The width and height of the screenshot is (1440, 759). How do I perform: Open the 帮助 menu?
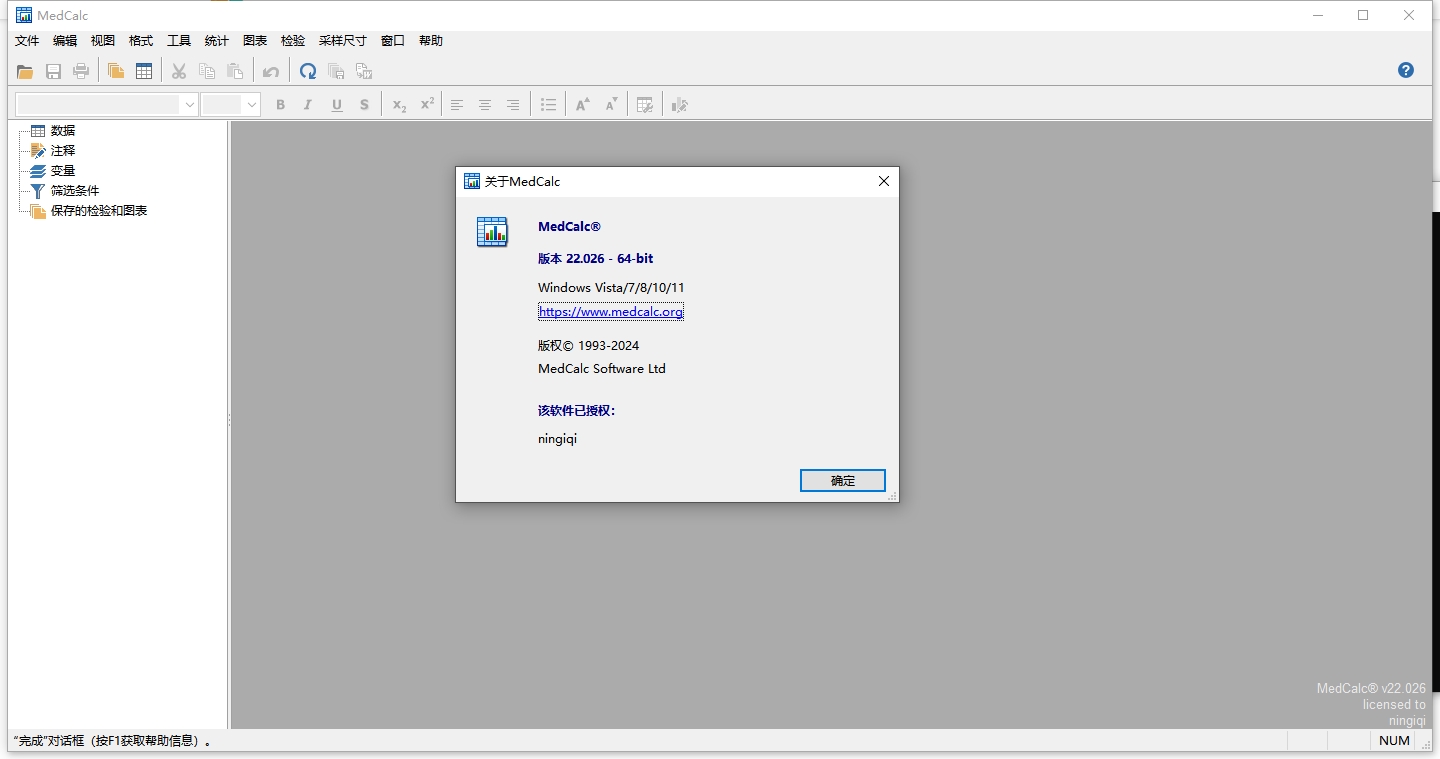pyautogui.click(x=430, y=41)
